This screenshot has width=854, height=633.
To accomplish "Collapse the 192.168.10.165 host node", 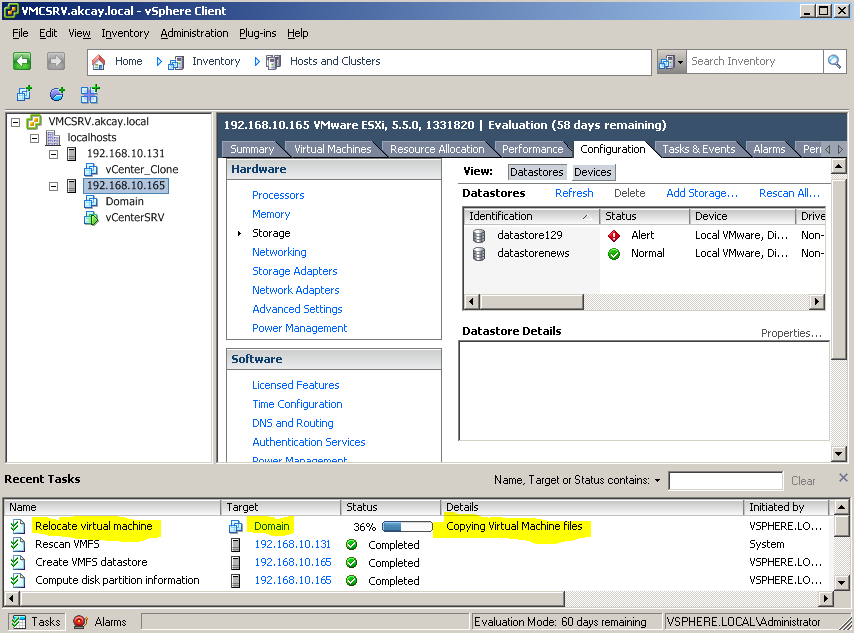I will [x=53, y=186].
